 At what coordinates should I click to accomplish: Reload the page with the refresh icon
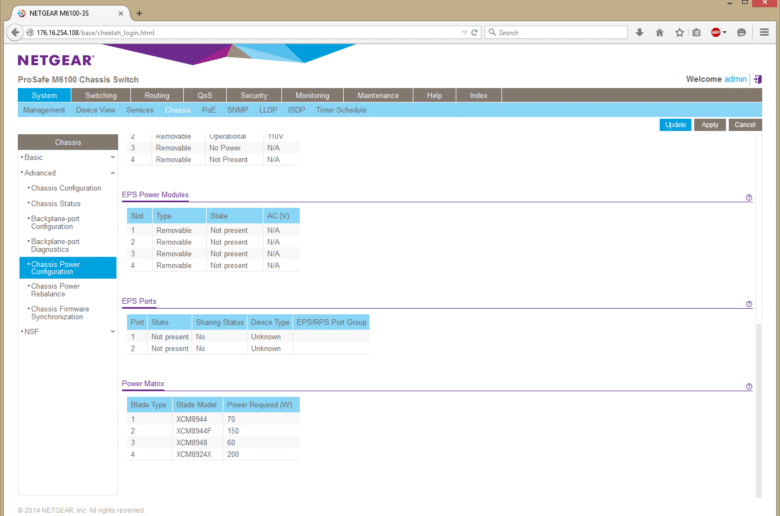[x=475, y=32]
